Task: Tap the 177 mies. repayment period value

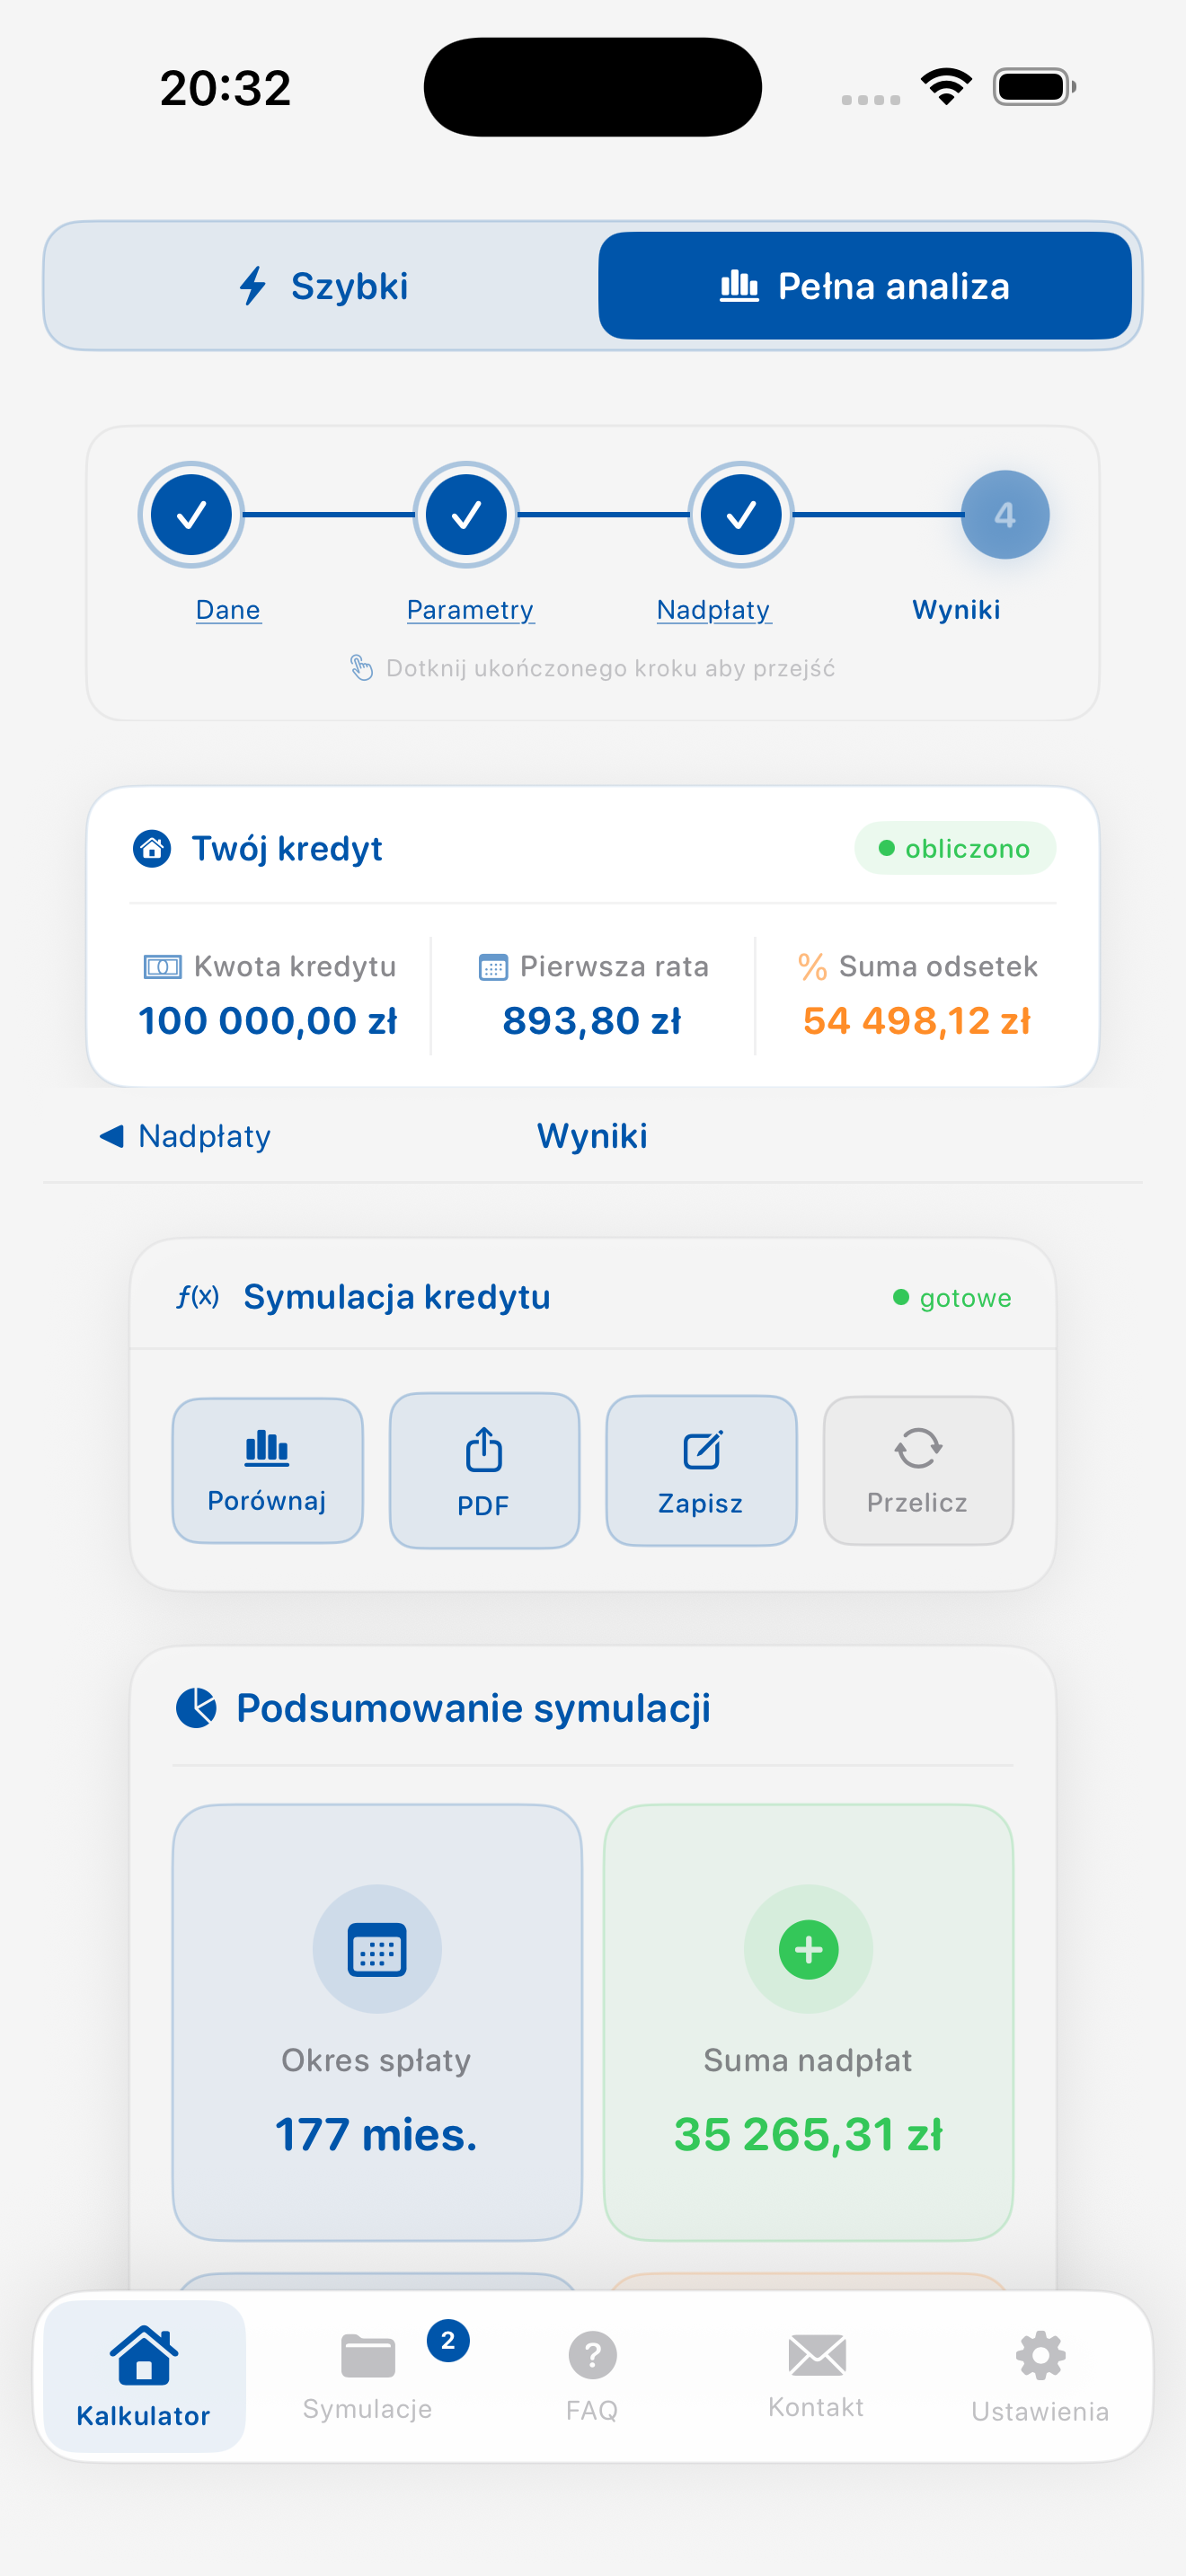Action: 377,2135
